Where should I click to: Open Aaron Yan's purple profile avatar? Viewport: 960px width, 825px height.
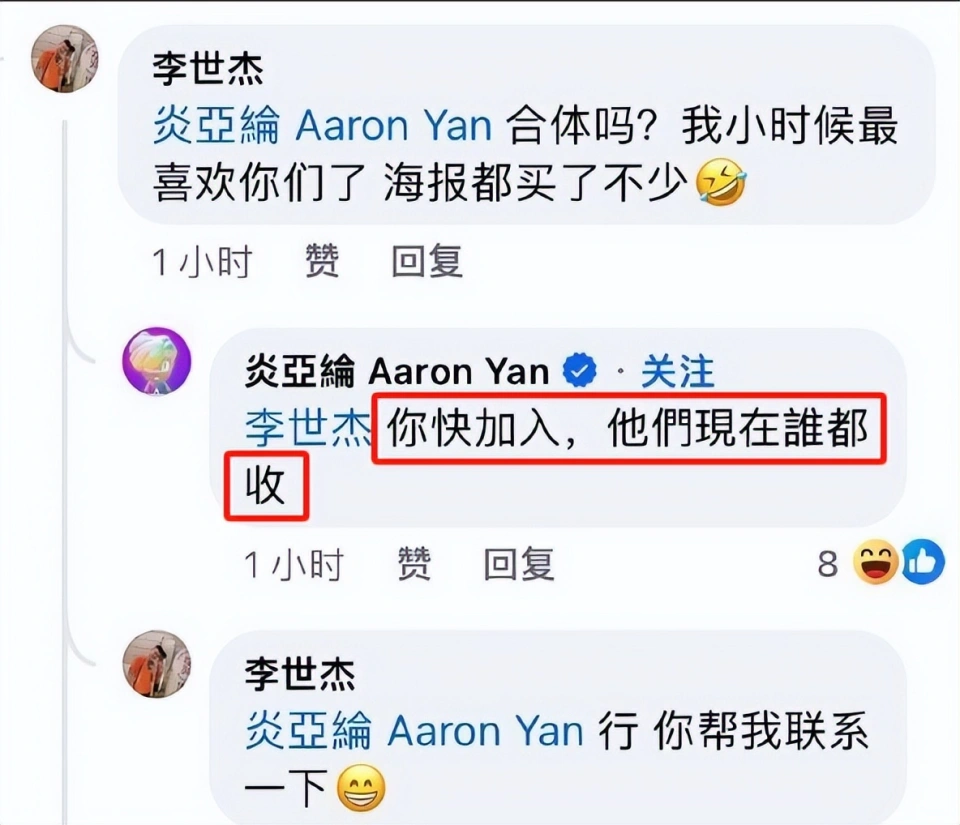157,361
